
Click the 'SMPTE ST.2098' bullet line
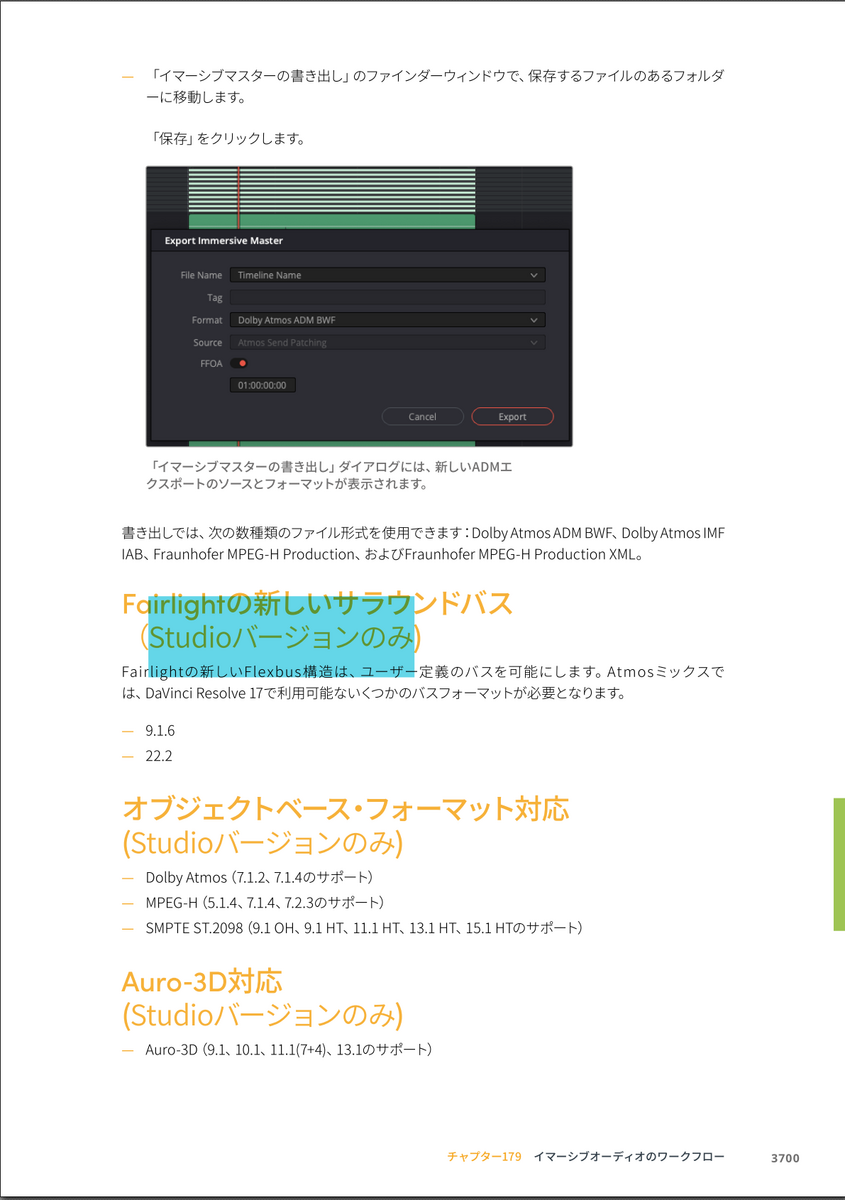[364, 928]
